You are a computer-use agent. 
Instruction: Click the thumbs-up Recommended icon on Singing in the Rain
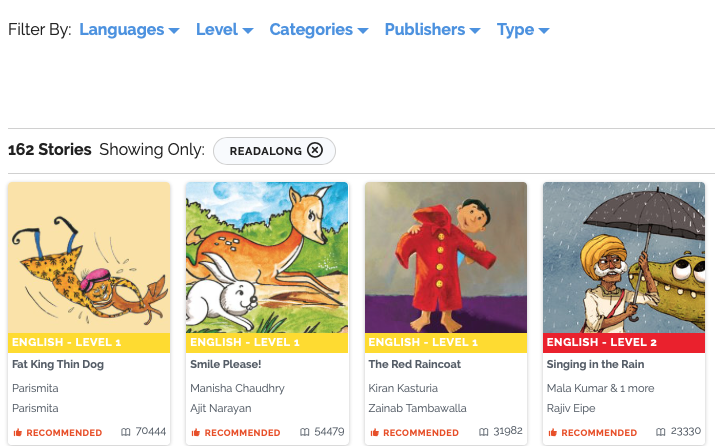tap(552, 433)
